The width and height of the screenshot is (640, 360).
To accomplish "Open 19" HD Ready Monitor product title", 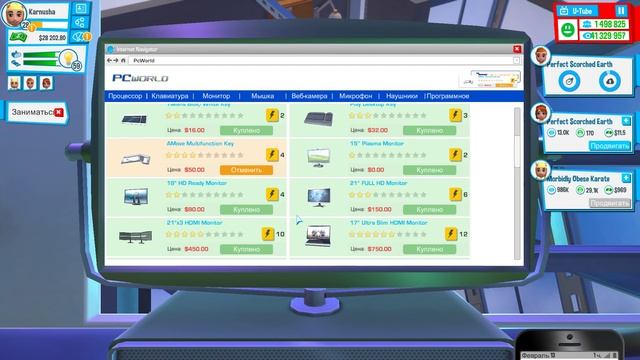I will [x=196, y=183].
